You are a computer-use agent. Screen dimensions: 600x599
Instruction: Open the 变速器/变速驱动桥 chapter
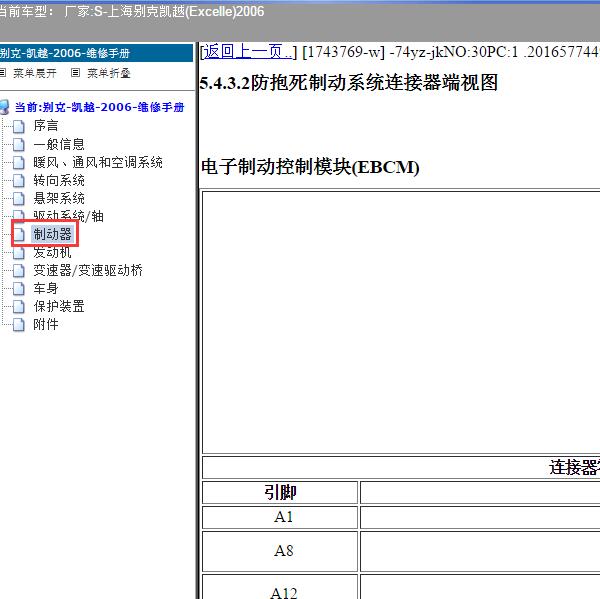pyautogui.click(x=88, y=270)
